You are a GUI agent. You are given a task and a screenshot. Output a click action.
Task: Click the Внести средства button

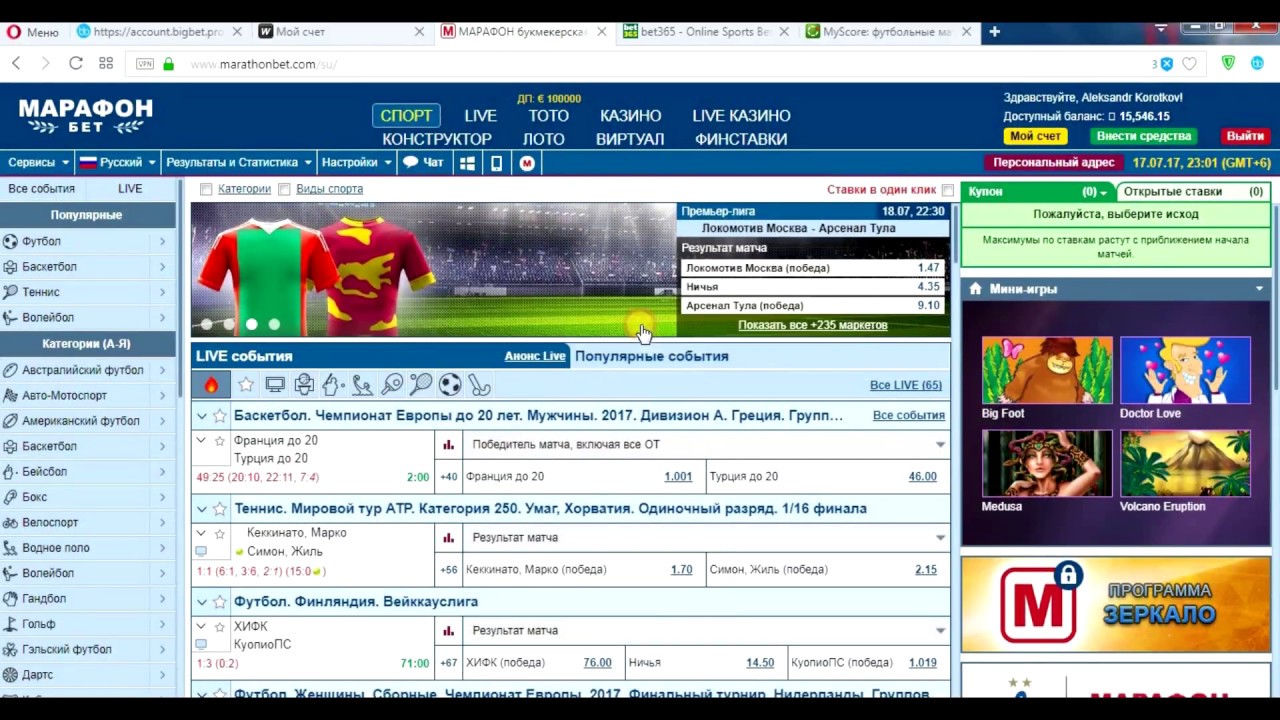(x=1143, y=136)
